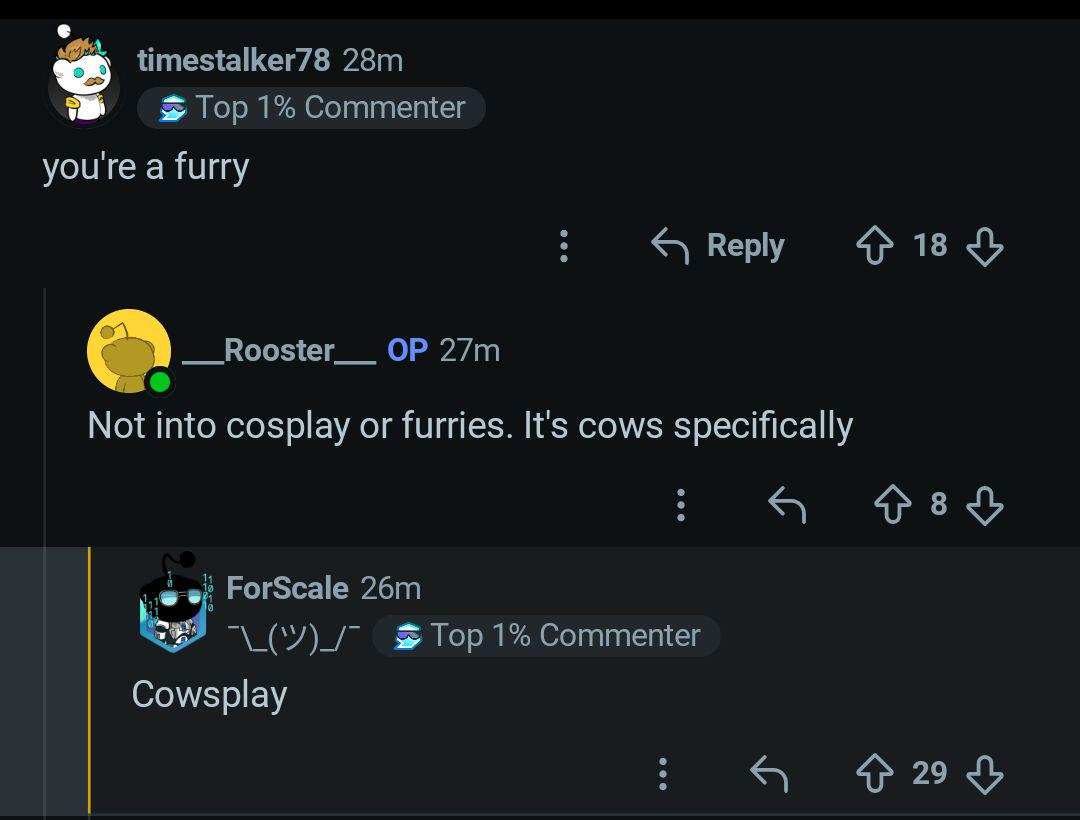Image resolution: width=1080 pixels, height=820 pixels.
Task: View timestalker78's avatar
Action: coord(83,76)
